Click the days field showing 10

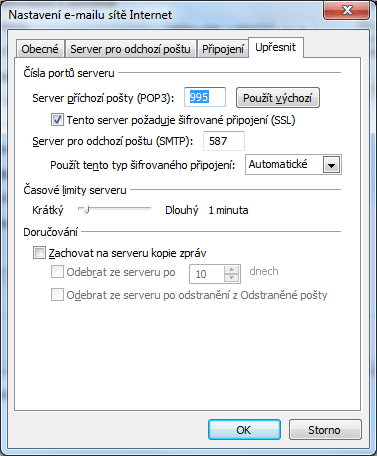(x=207, y=274)
